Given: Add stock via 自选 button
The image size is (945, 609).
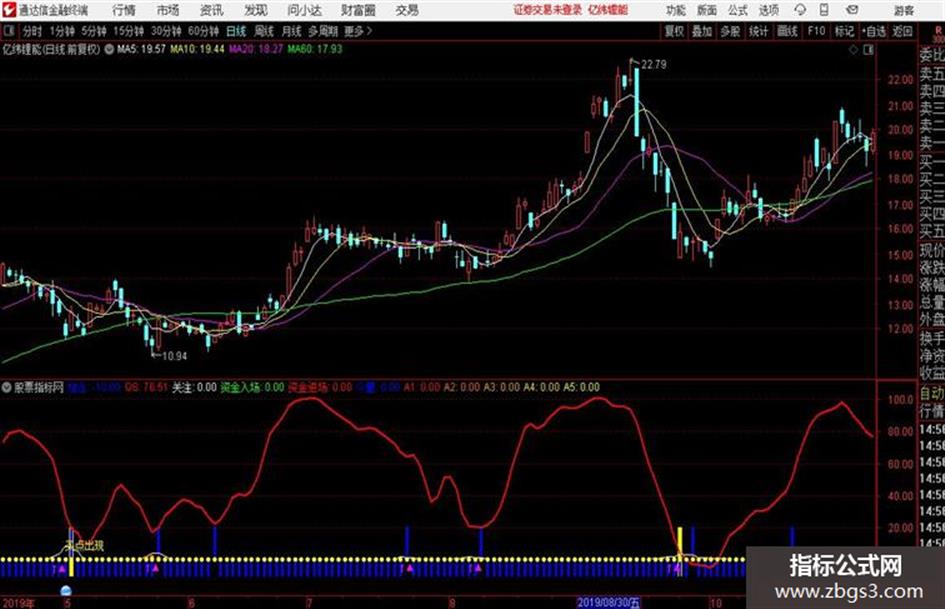Looking at the screenshot, I should [x=873, y=31].
